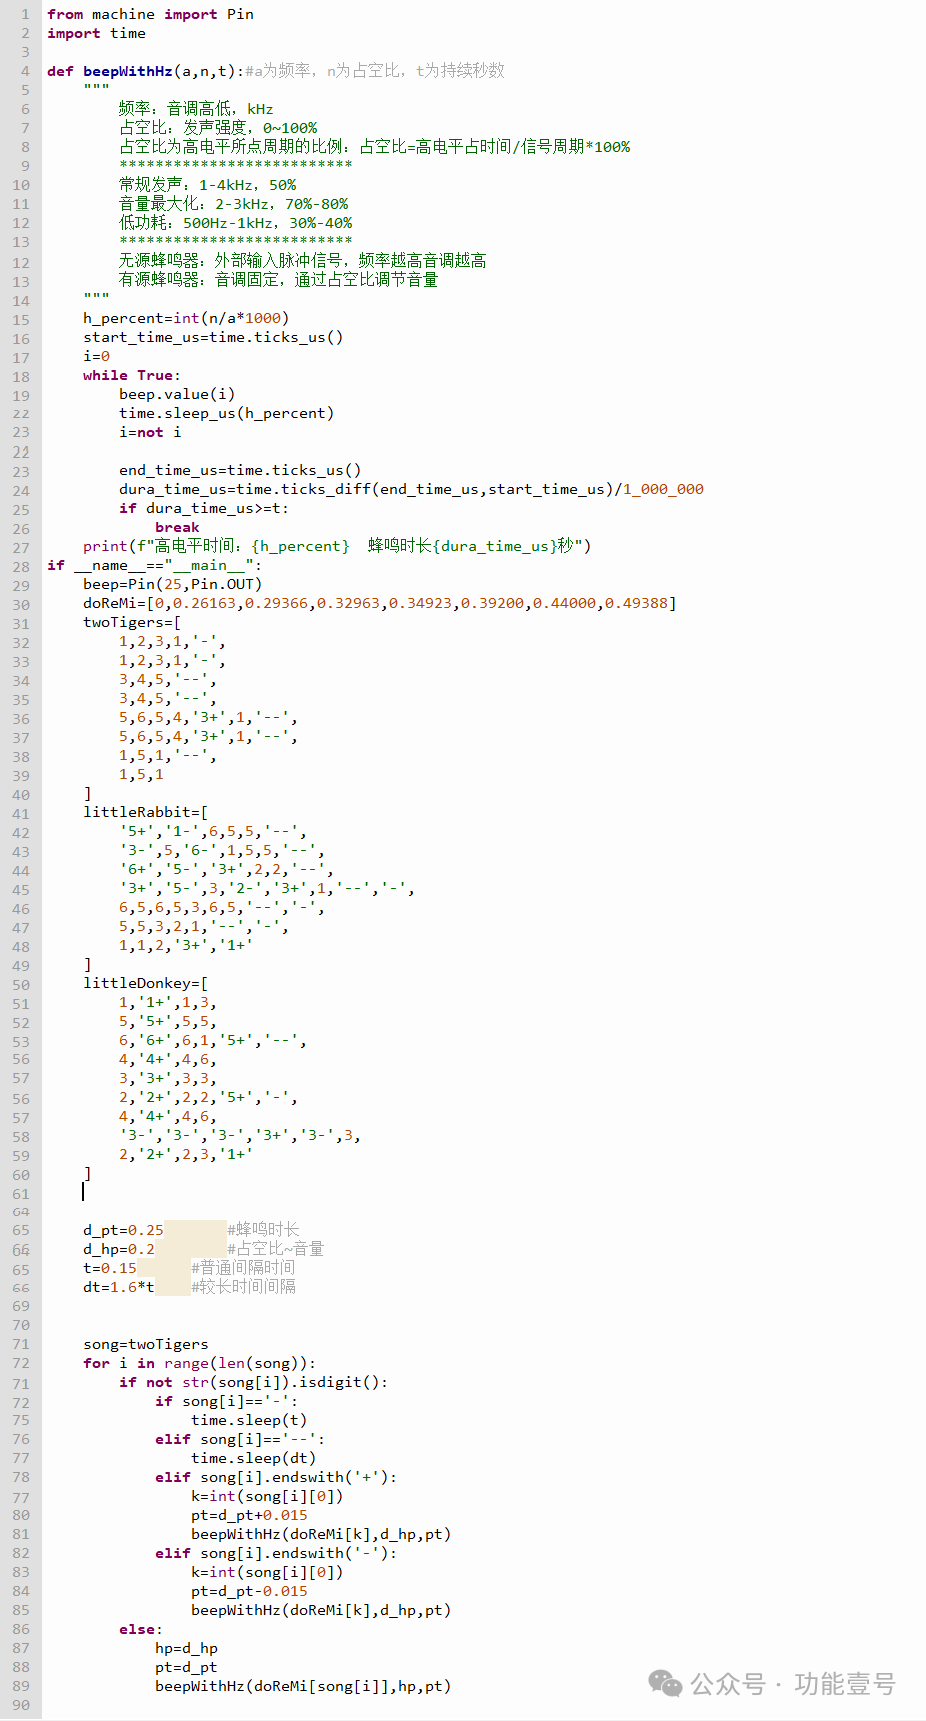Click the WeChat logo in the watermark
926x1721 pixels.
tap(665, 1683)
